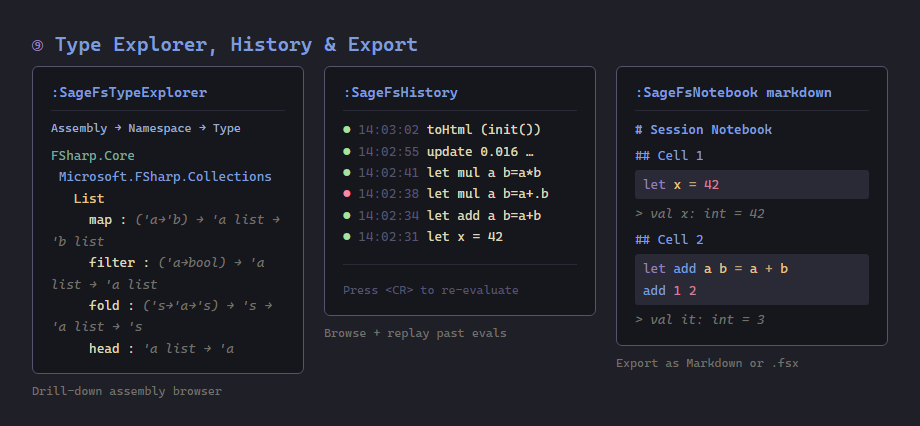
Task: Click green status dot beside 14:02:31
Action: click(347, 236)
